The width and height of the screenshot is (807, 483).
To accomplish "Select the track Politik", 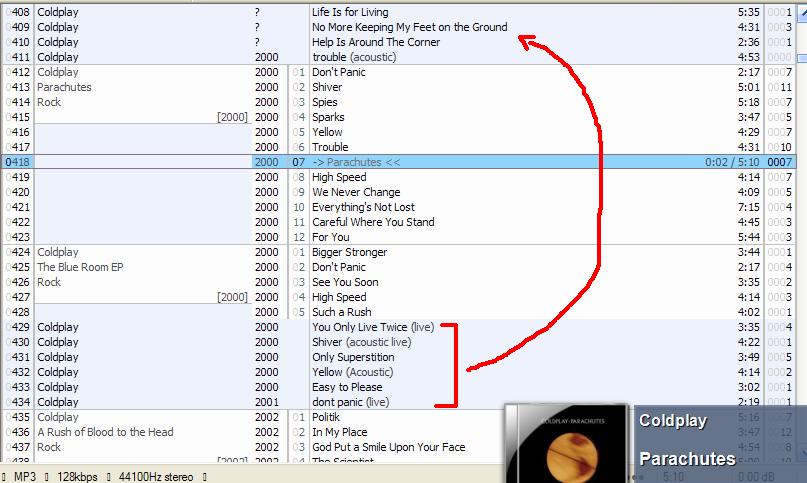I will (326, 417).
